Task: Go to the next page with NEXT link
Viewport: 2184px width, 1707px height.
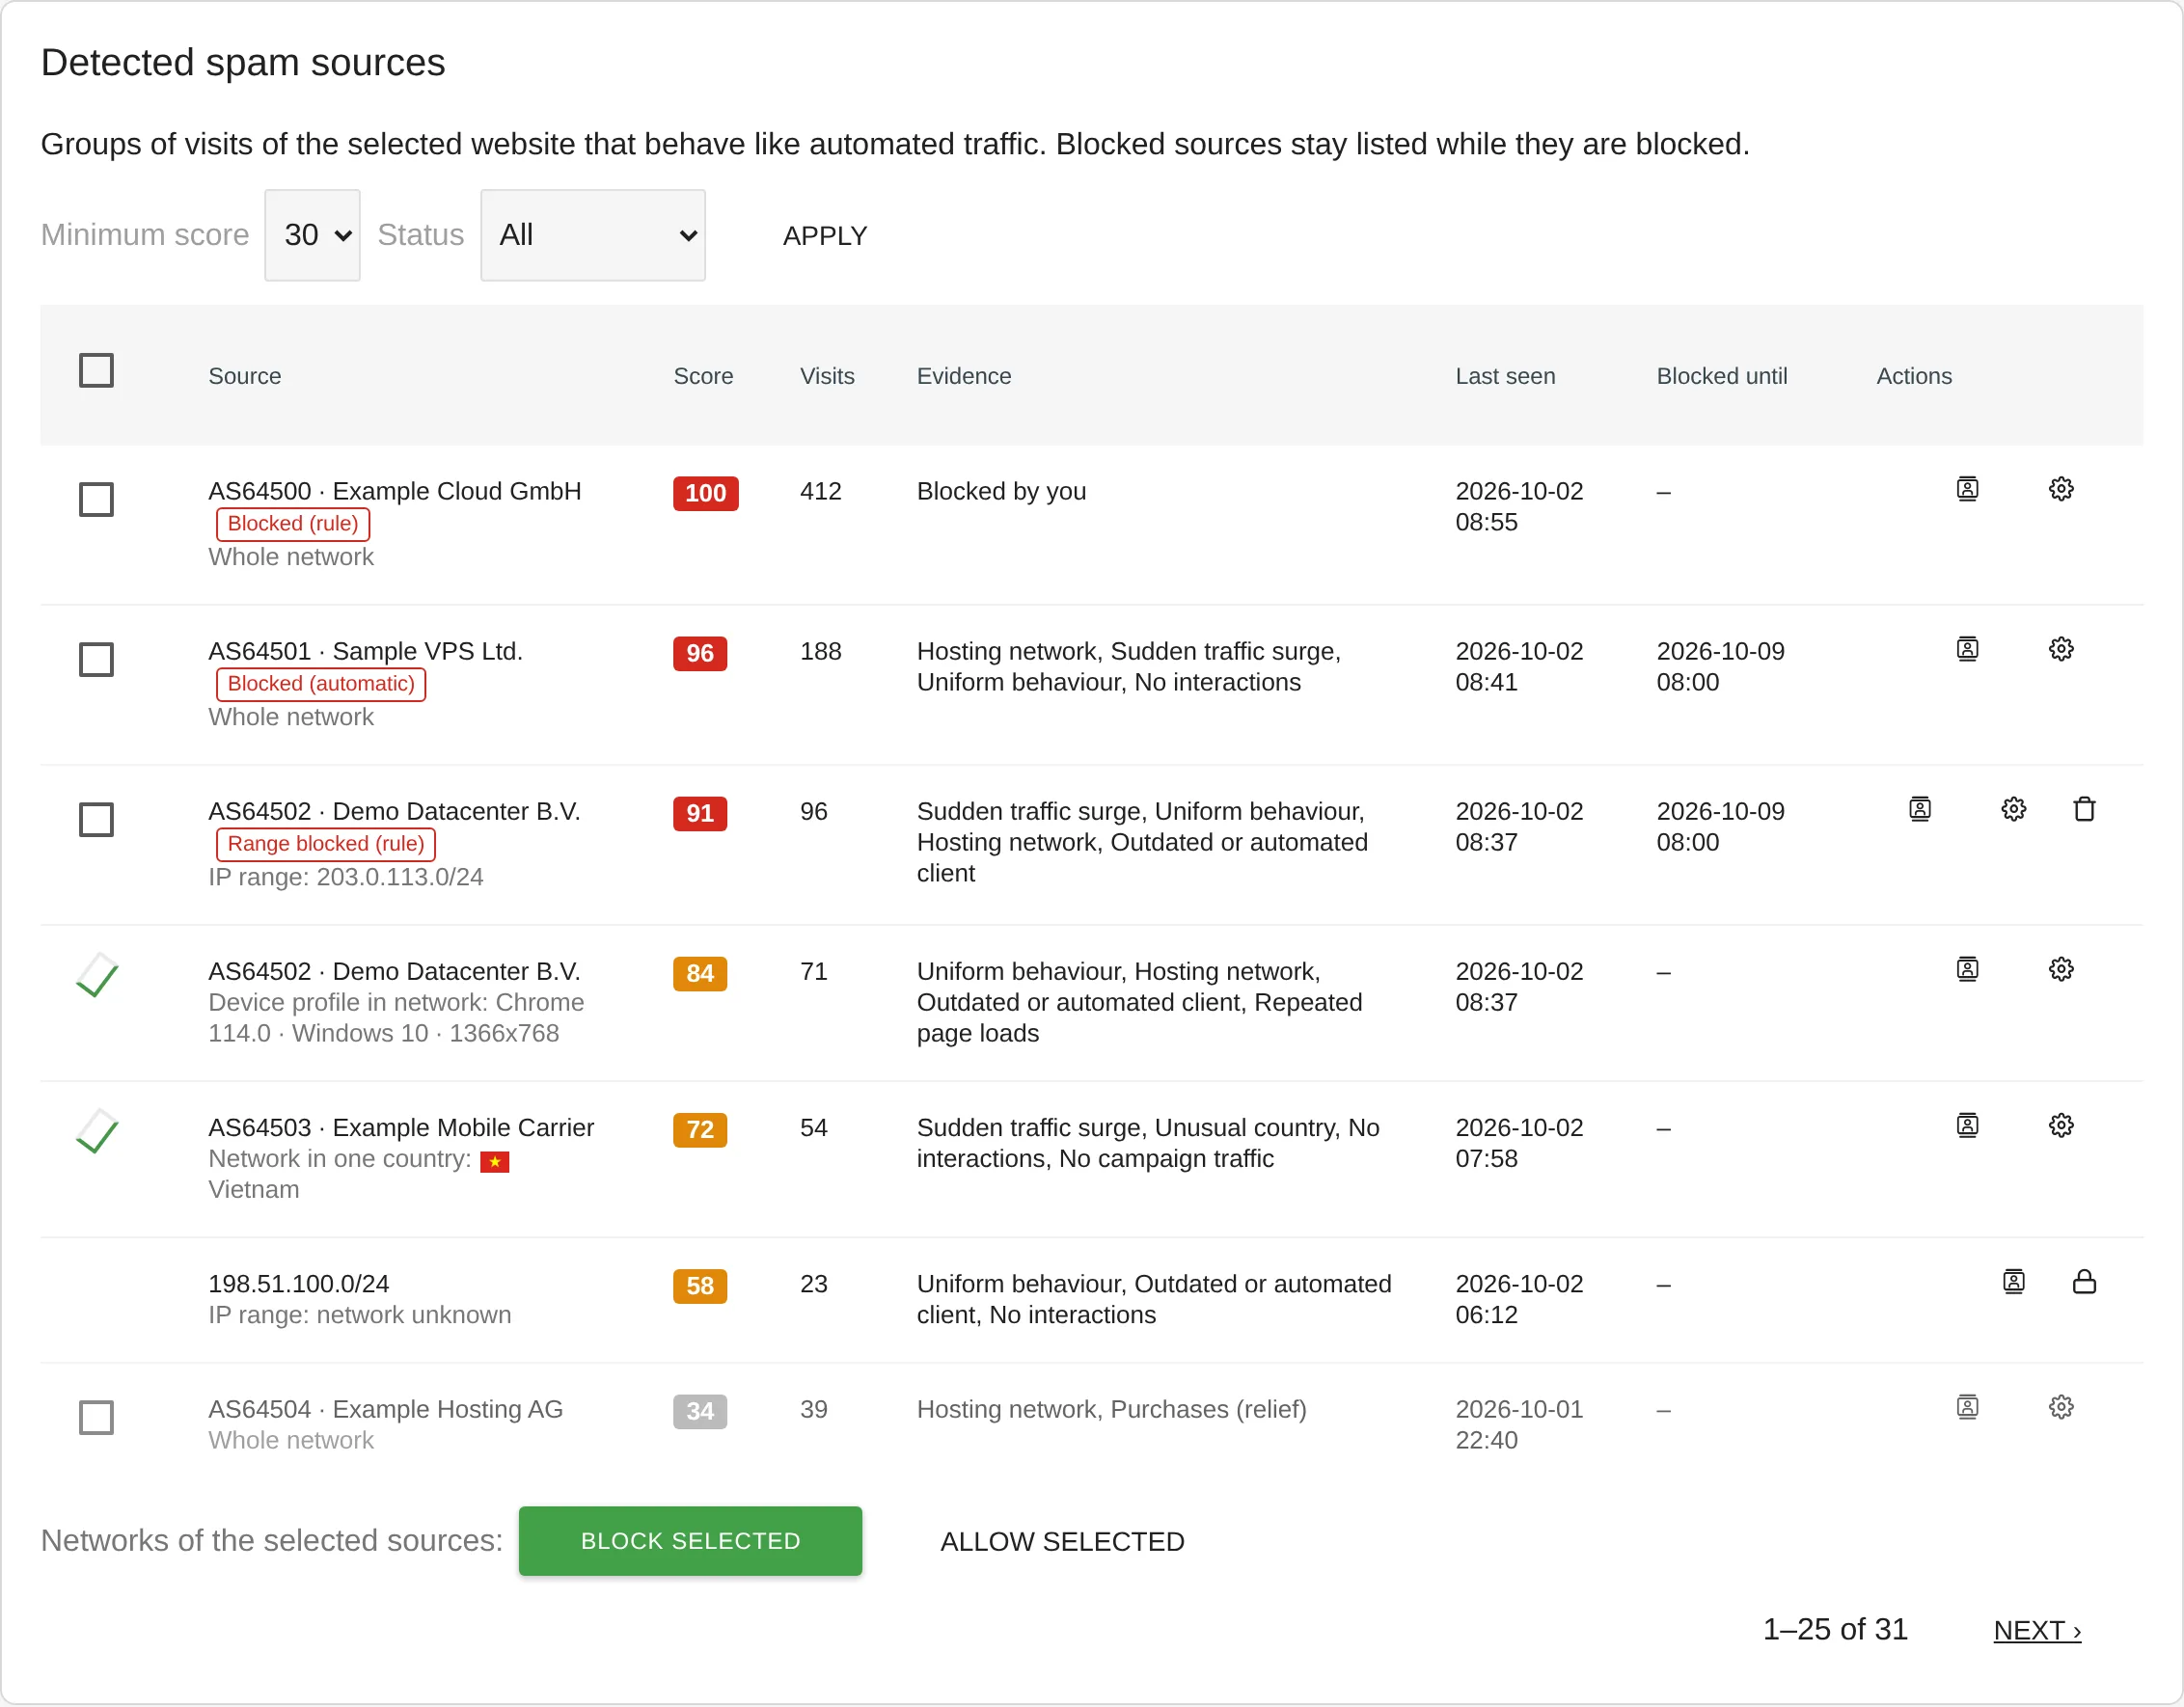Action: click(x=2037, y=1631)
